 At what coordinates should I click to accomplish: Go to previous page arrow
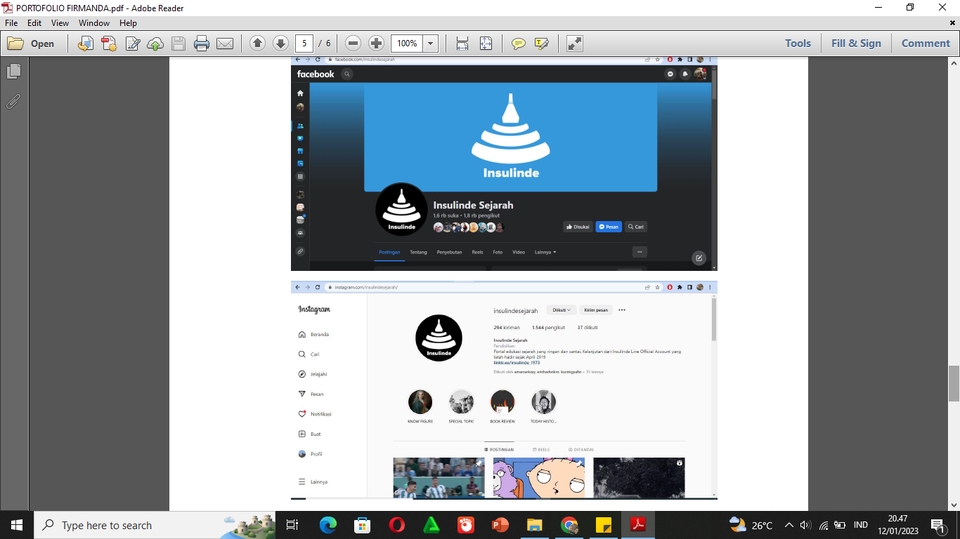click(x=258, y=43)
